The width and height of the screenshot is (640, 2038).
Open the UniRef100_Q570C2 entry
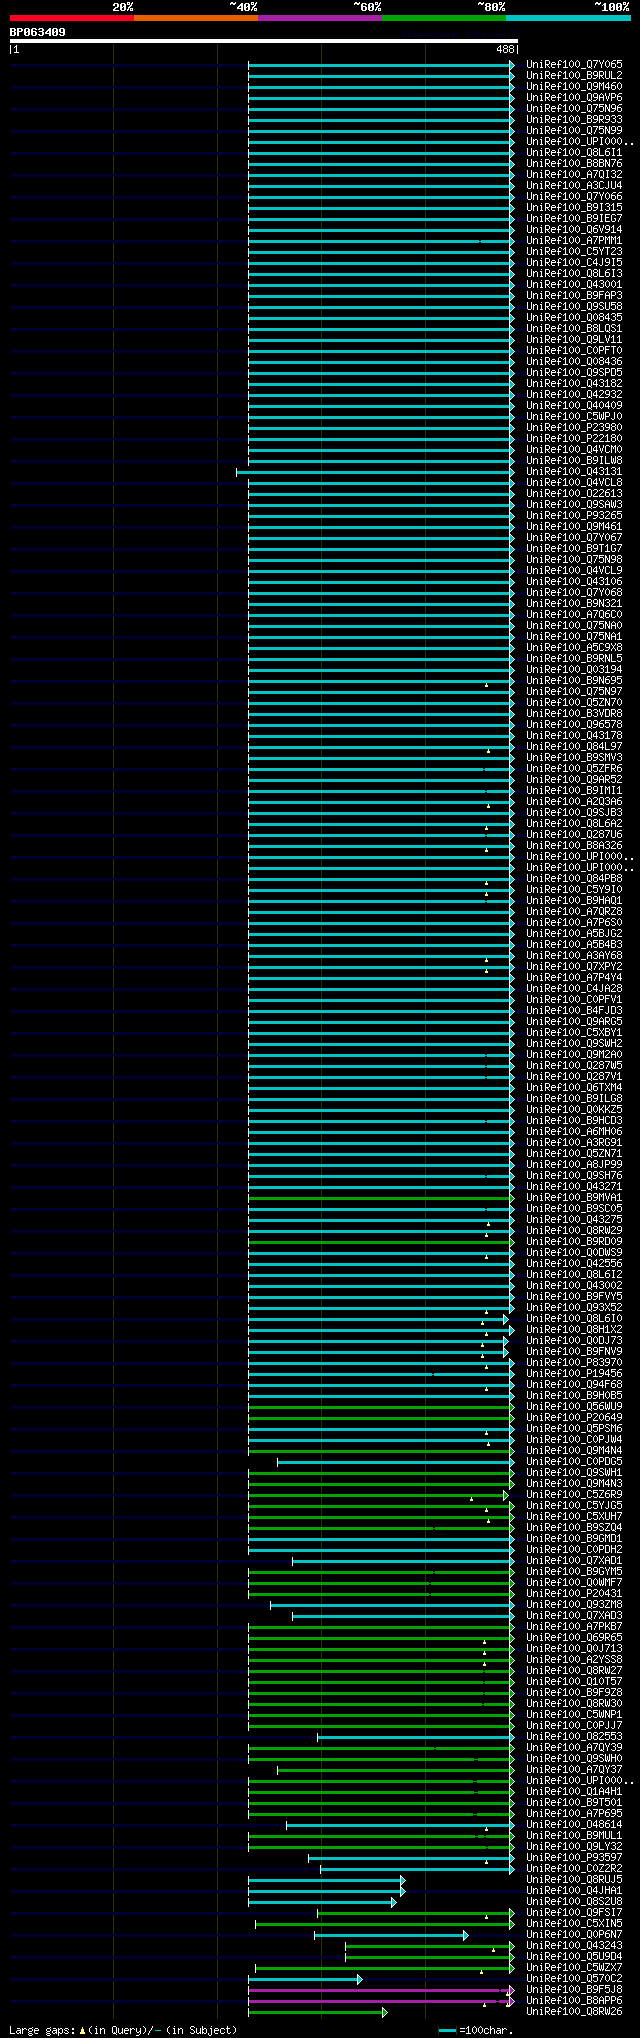coord(574,1978)
